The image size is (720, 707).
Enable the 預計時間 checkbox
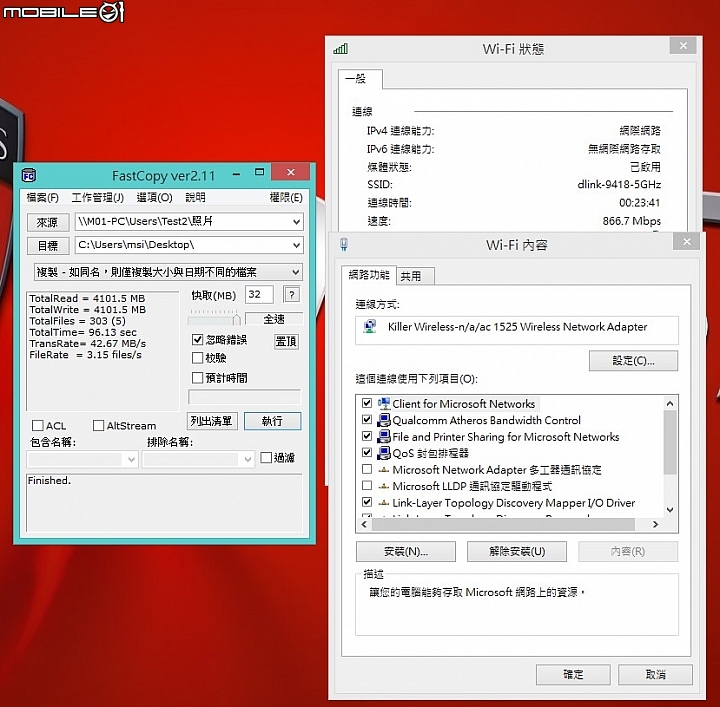pos(197,377)
